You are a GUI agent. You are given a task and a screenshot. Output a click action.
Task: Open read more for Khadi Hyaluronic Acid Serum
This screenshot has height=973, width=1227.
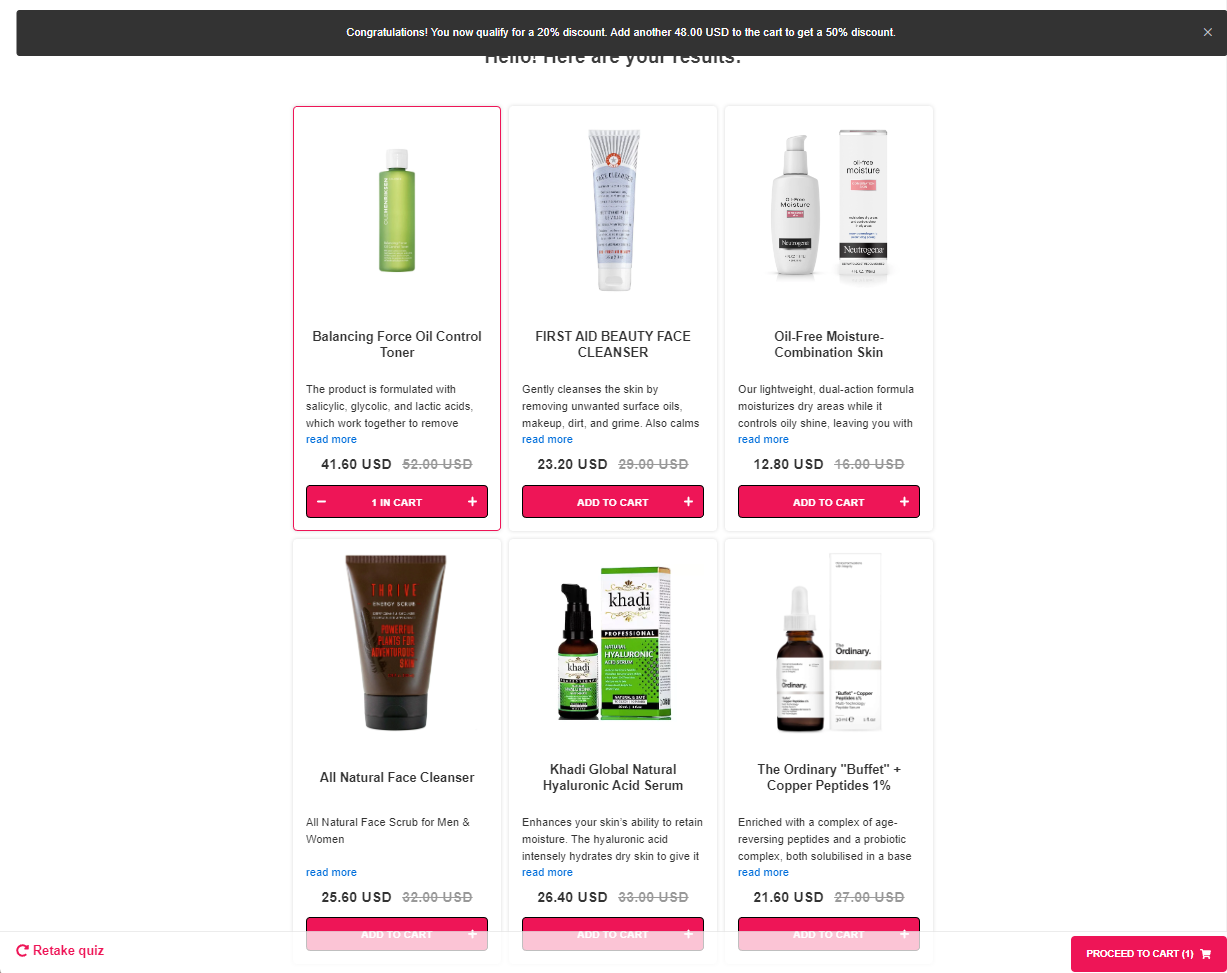pyautogui.click(x=547, y=873)
